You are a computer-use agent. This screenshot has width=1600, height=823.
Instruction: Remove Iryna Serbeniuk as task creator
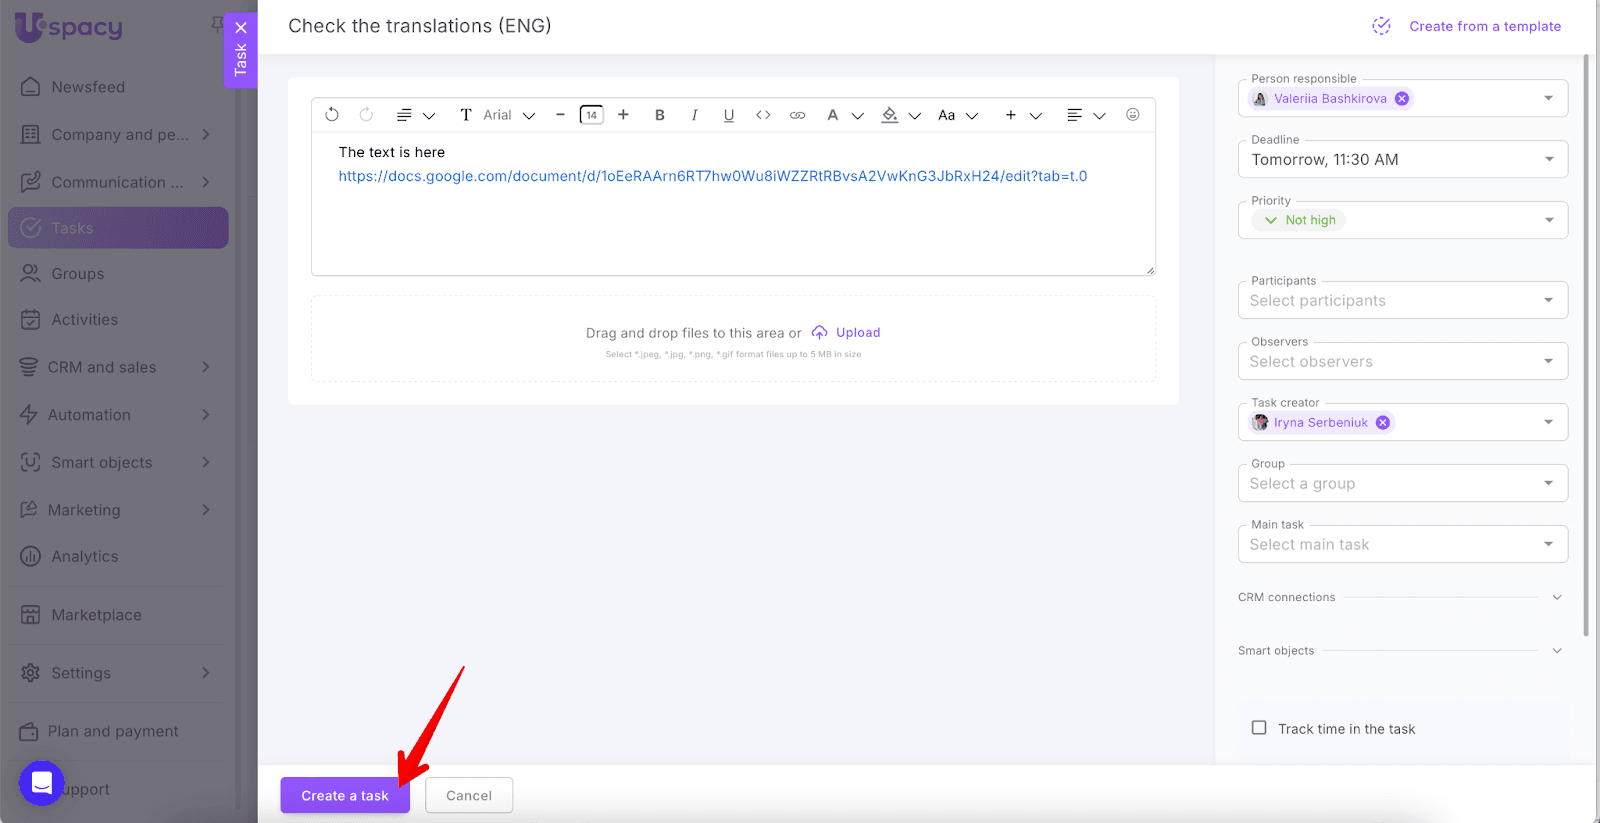pos(1383,423)
